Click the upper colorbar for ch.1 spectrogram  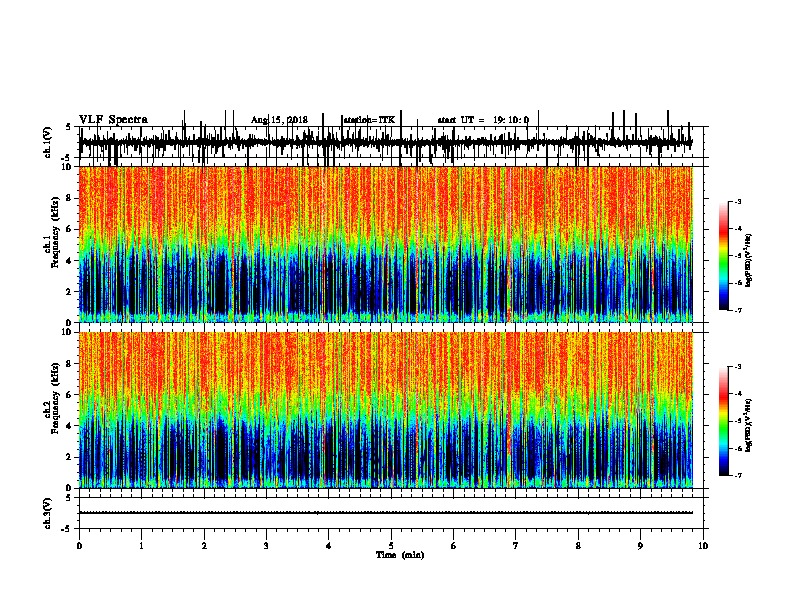tap(723, 255)
